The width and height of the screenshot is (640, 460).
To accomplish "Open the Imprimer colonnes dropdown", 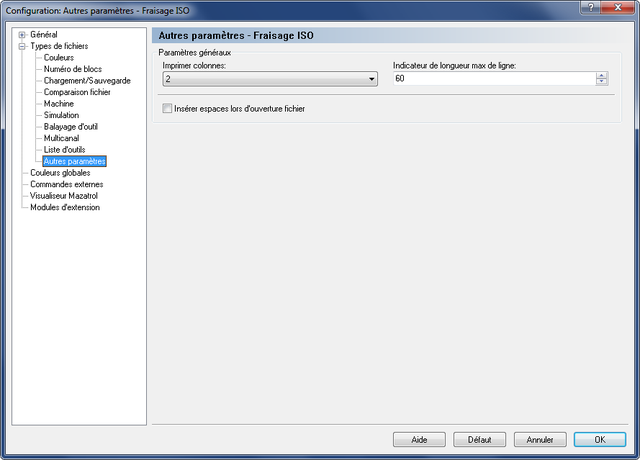I will coord(270,79).
